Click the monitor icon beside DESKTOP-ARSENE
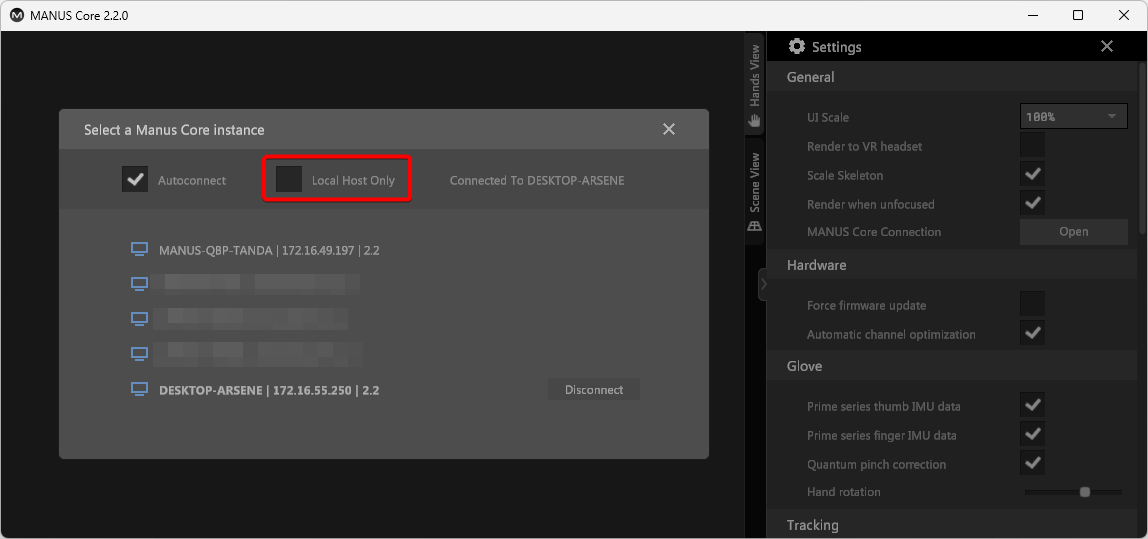This screenshot has height=539, width=1148. (x=140, y=390)
